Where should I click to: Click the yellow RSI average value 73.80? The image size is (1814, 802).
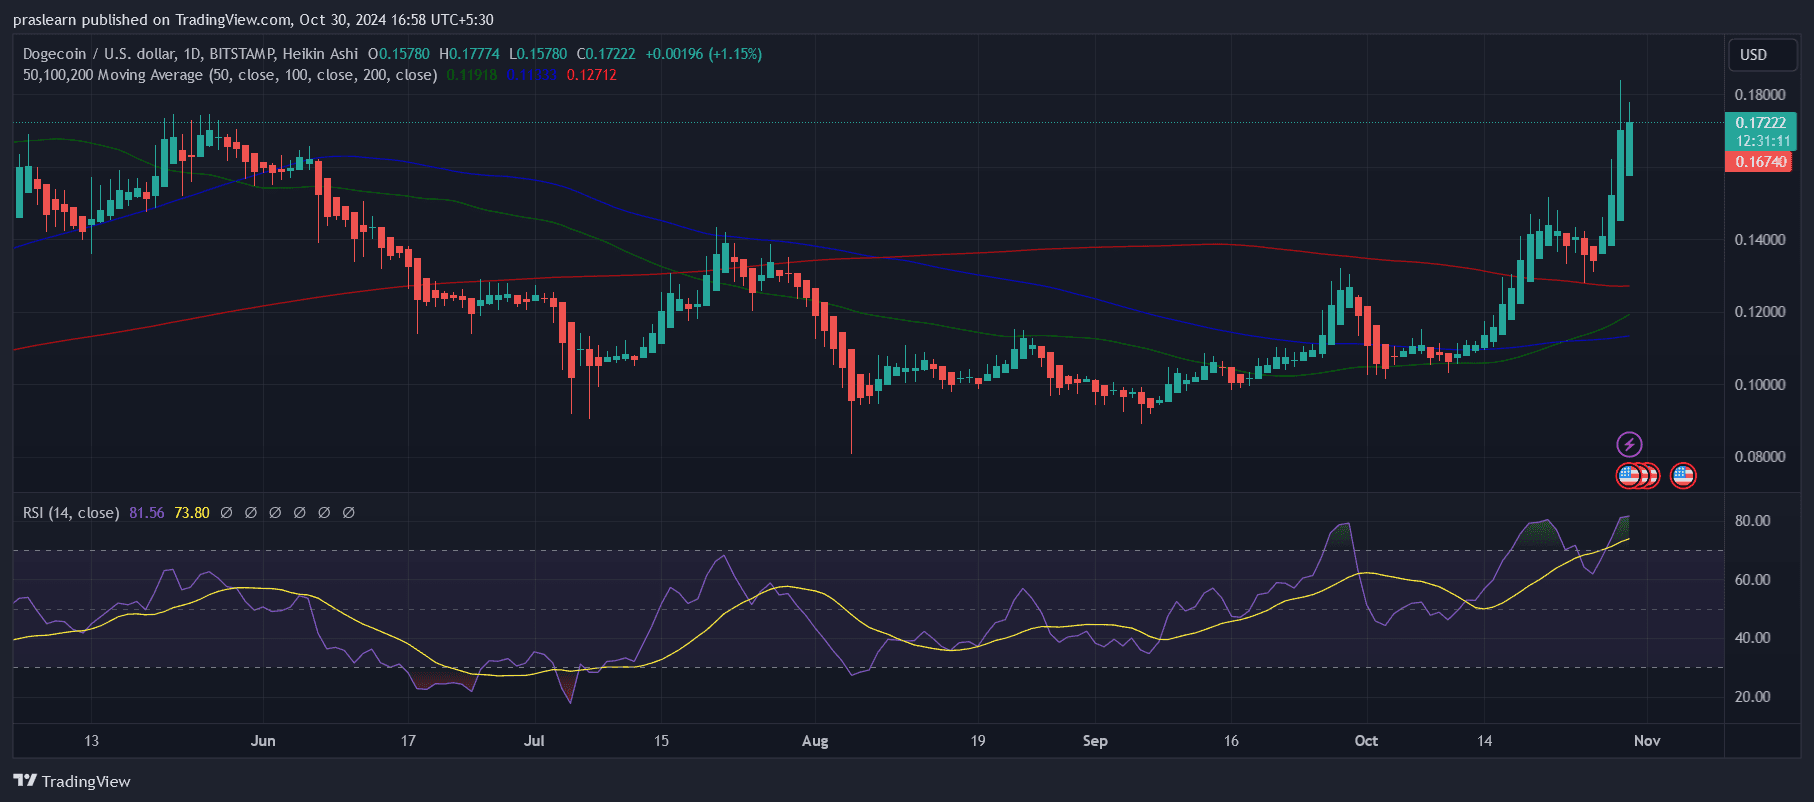point(192,512)
